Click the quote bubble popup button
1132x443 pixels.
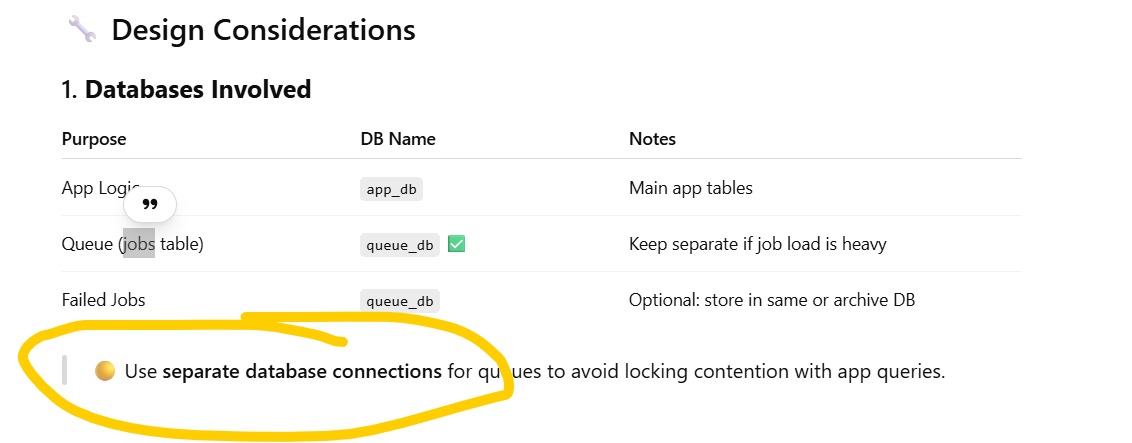pos(150,205)
